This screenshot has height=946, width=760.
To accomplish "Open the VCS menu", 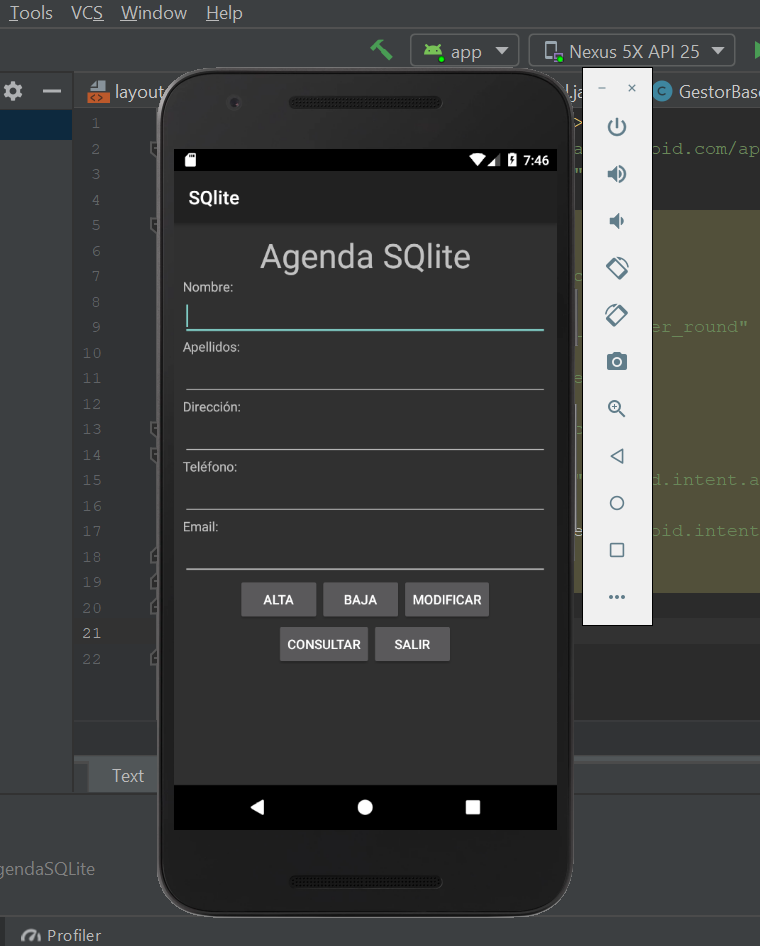I will pyautogui.click(x=87, y=13).
